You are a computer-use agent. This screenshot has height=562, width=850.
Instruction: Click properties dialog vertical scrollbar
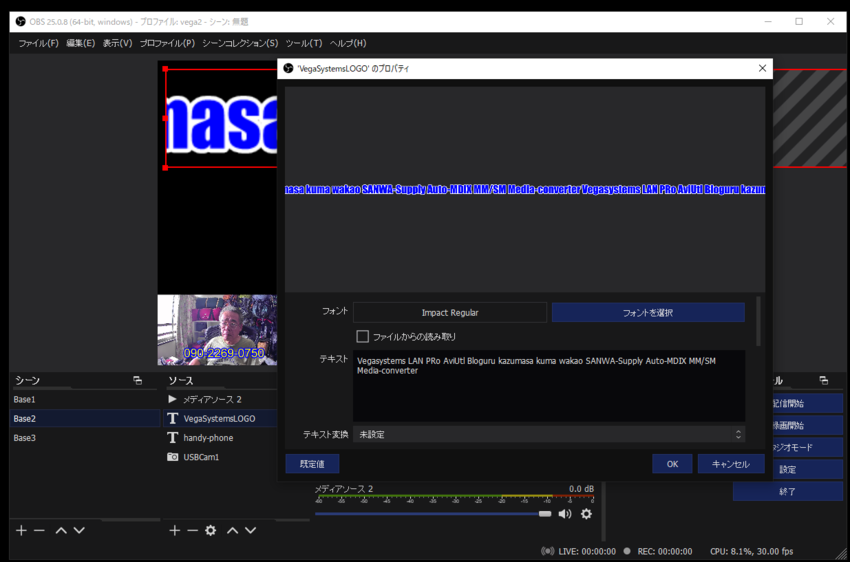(x=758, y=321)
